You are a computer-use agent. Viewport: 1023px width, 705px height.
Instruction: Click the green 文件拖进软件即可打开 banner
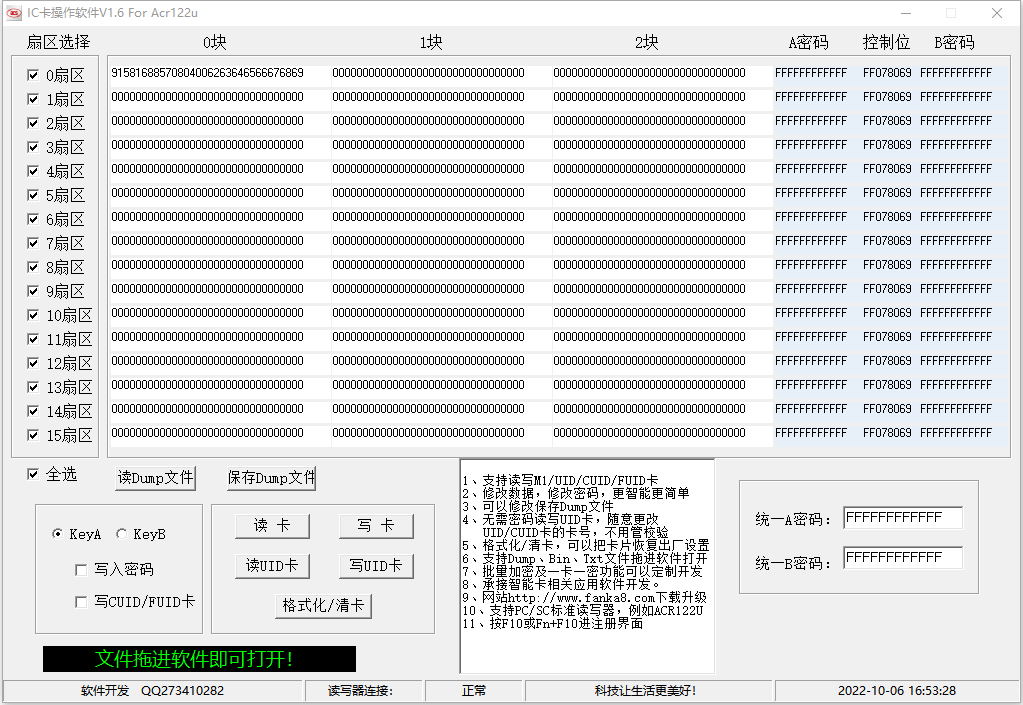(200, 659)
